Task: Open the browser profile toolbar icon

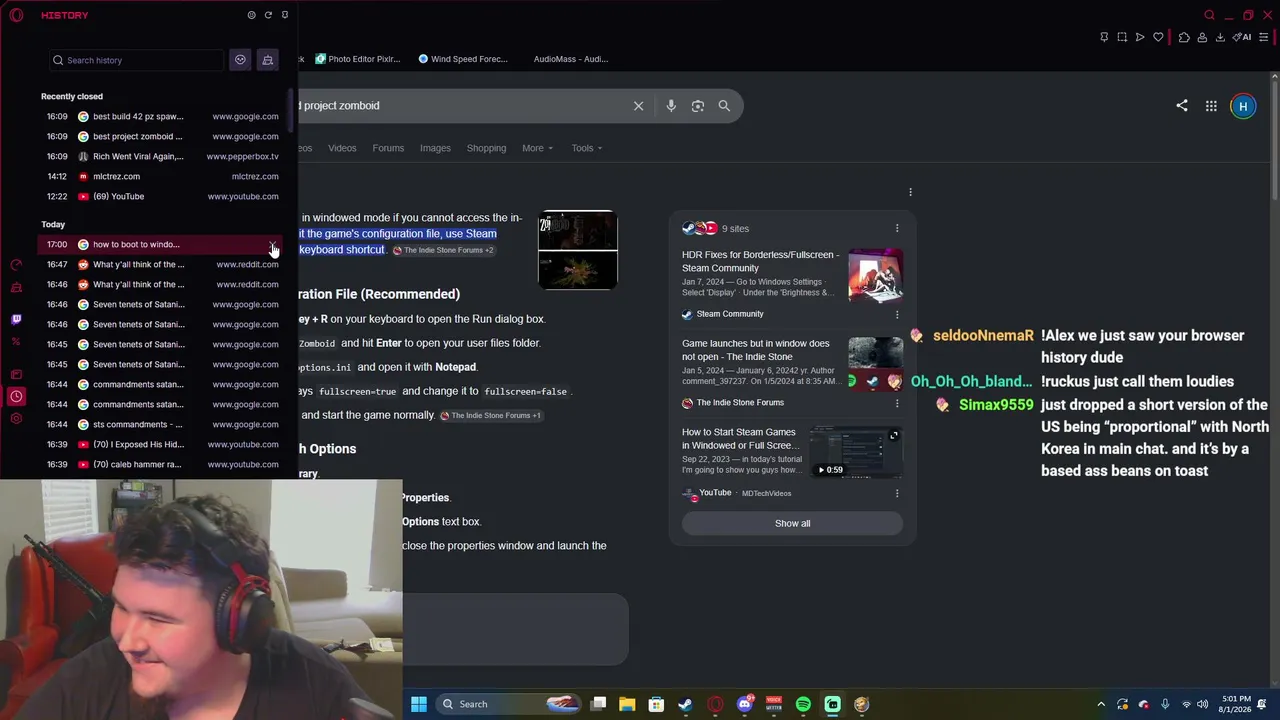Action: pos(1202,37)
